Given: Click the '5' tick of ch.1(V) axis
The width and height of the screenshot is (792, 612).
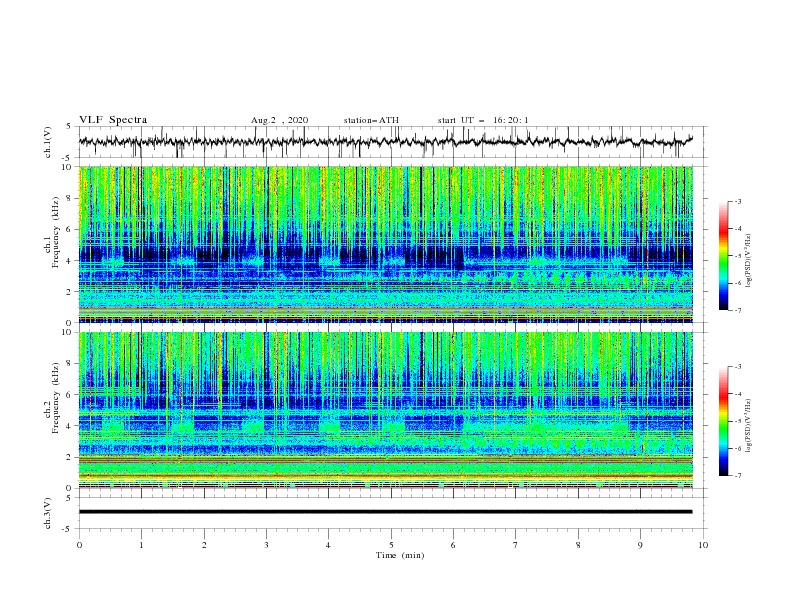Looking at the screenshot, I should pos(70,126).
